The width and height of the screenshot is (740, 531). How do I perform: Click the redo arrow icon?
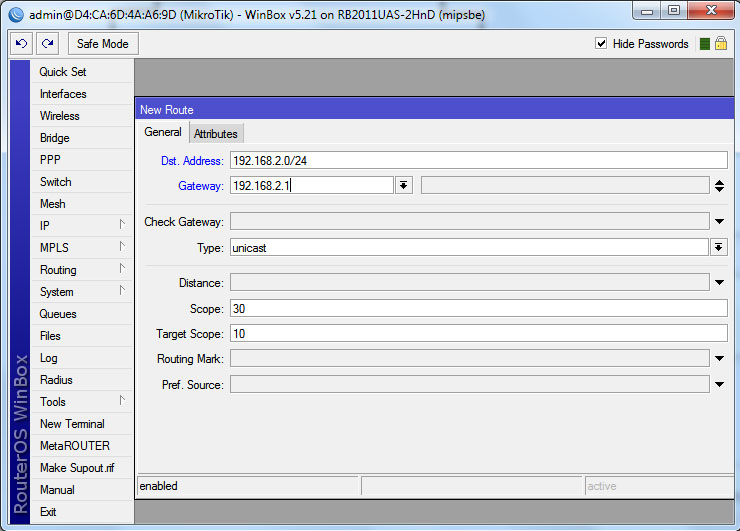click(47, 44)
